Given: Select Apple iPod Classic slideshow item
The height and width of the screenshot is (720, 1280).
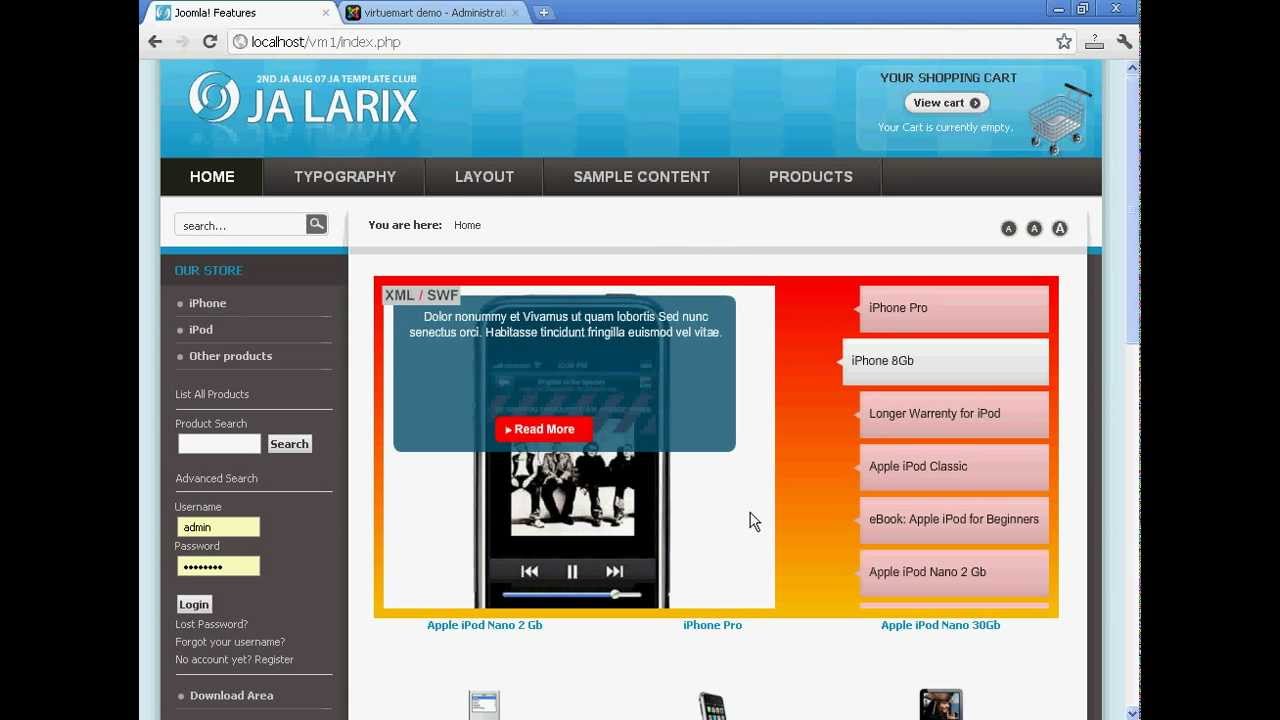Looking at the screenshot, I should [954, 467].
